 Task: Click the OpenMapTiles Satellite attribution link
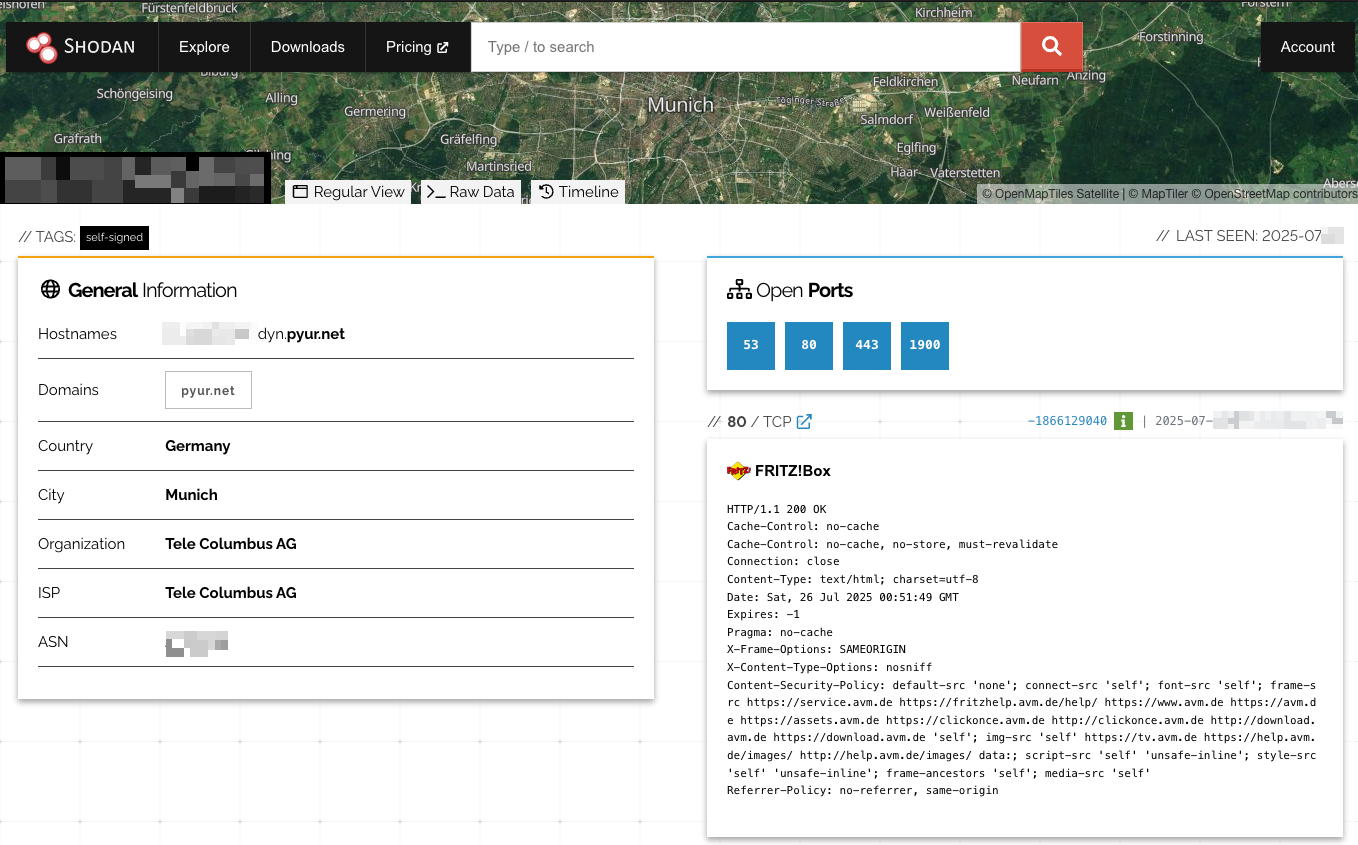pos(1050,194)
